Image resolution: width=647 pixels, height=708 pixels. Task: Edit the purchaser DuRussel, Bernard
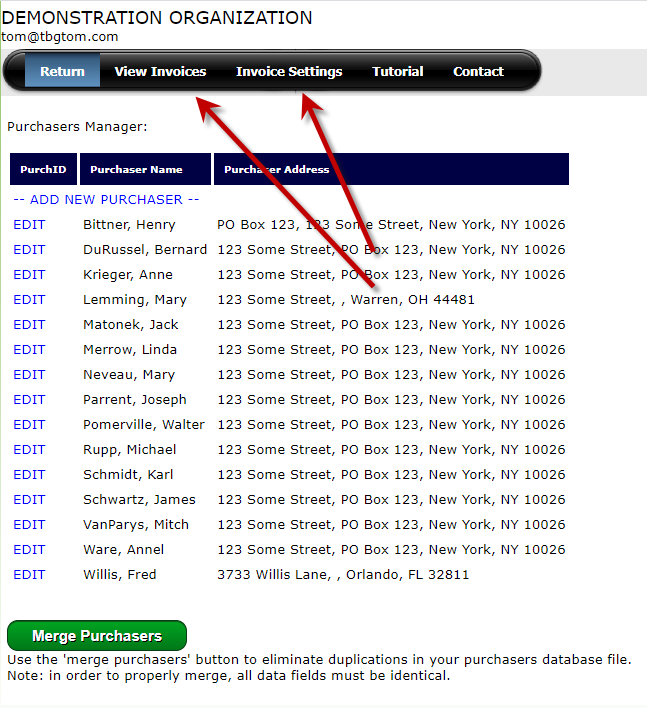click(29, 250)
